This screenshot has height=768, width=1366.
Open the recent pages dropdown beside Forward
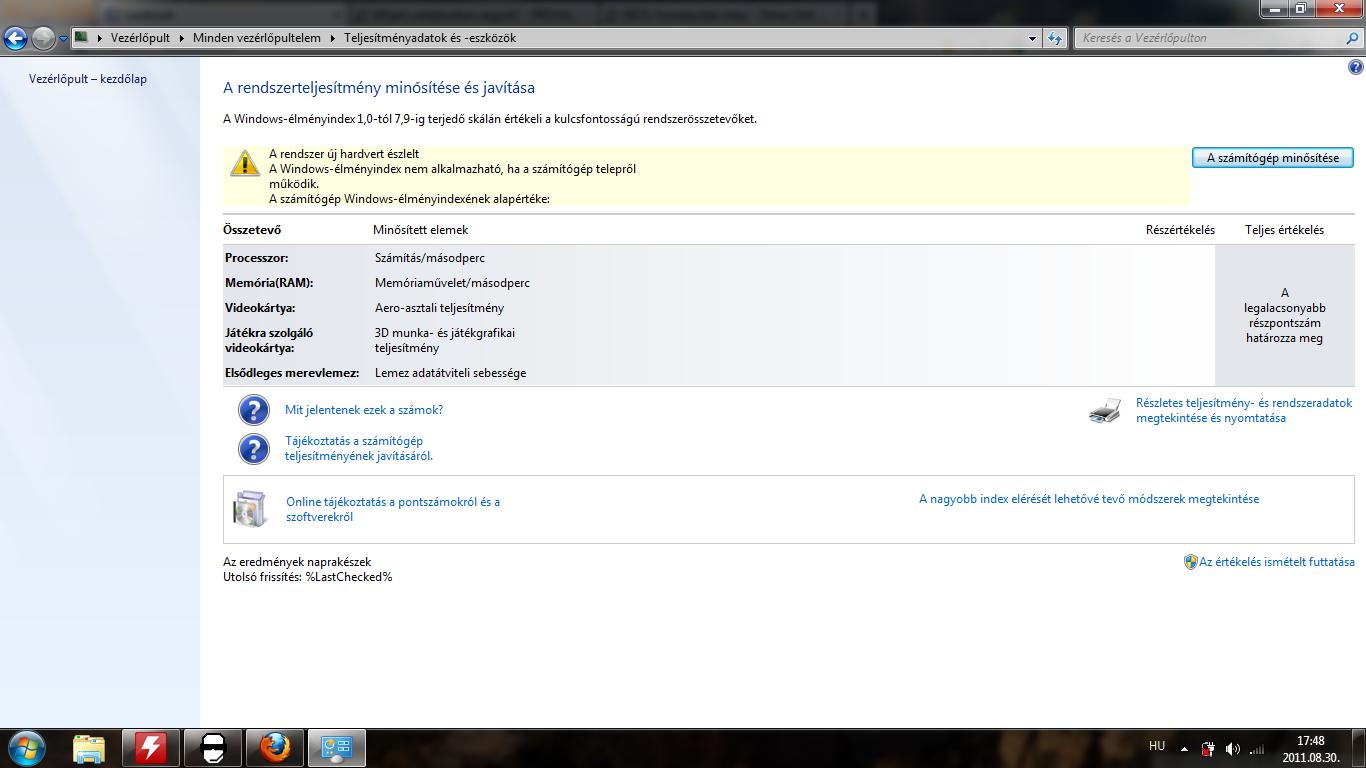(x=63, y=38)
